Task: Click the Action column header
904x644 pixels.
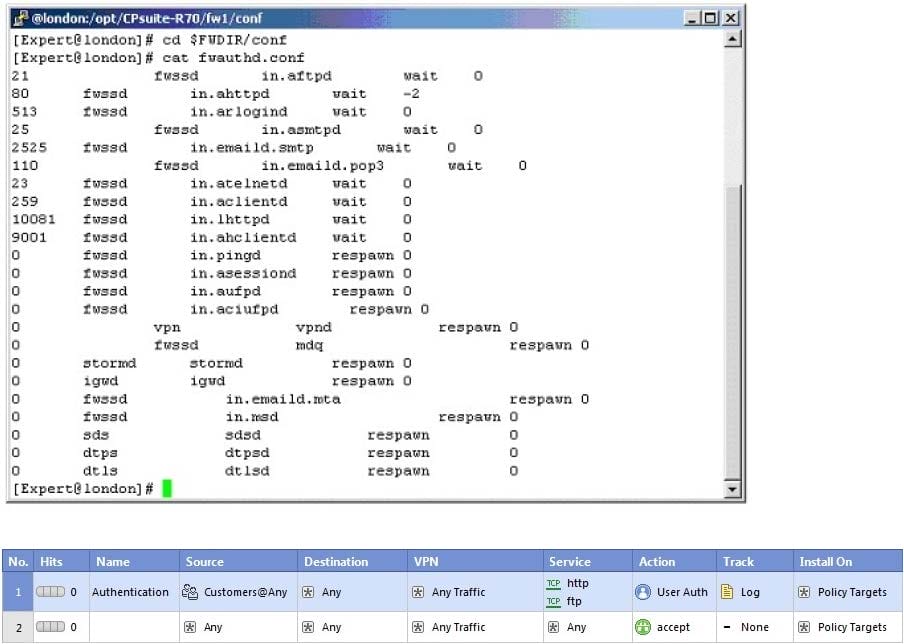Action: click(x=674, y=562)
